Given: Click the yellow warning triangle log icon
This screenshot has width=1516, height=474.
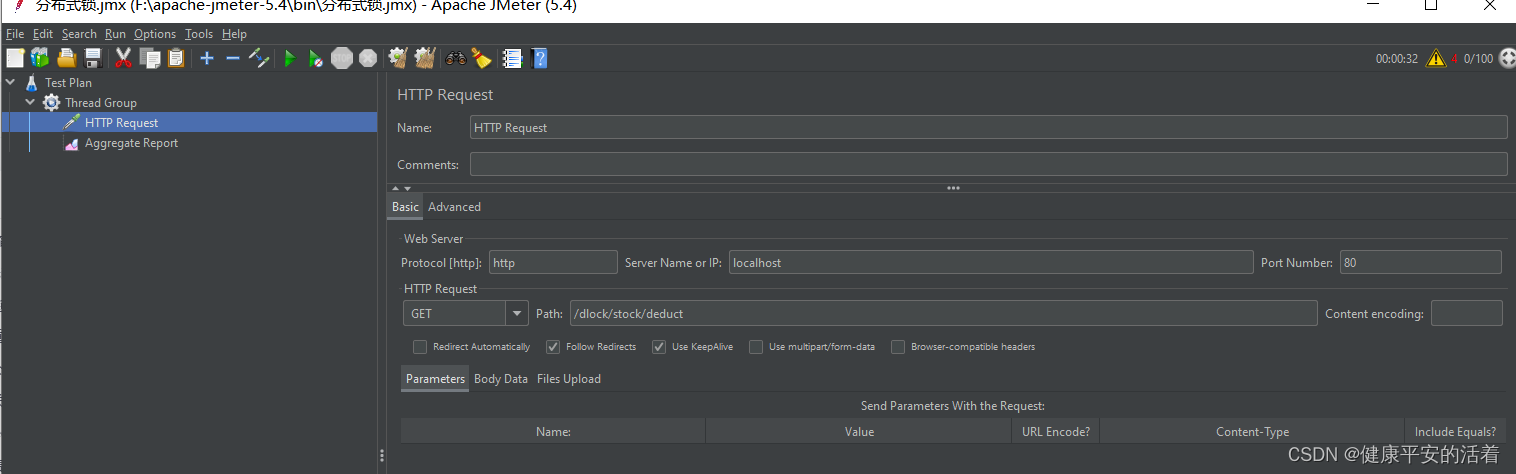Looking at the screenshot, I should coord(1436,58).
